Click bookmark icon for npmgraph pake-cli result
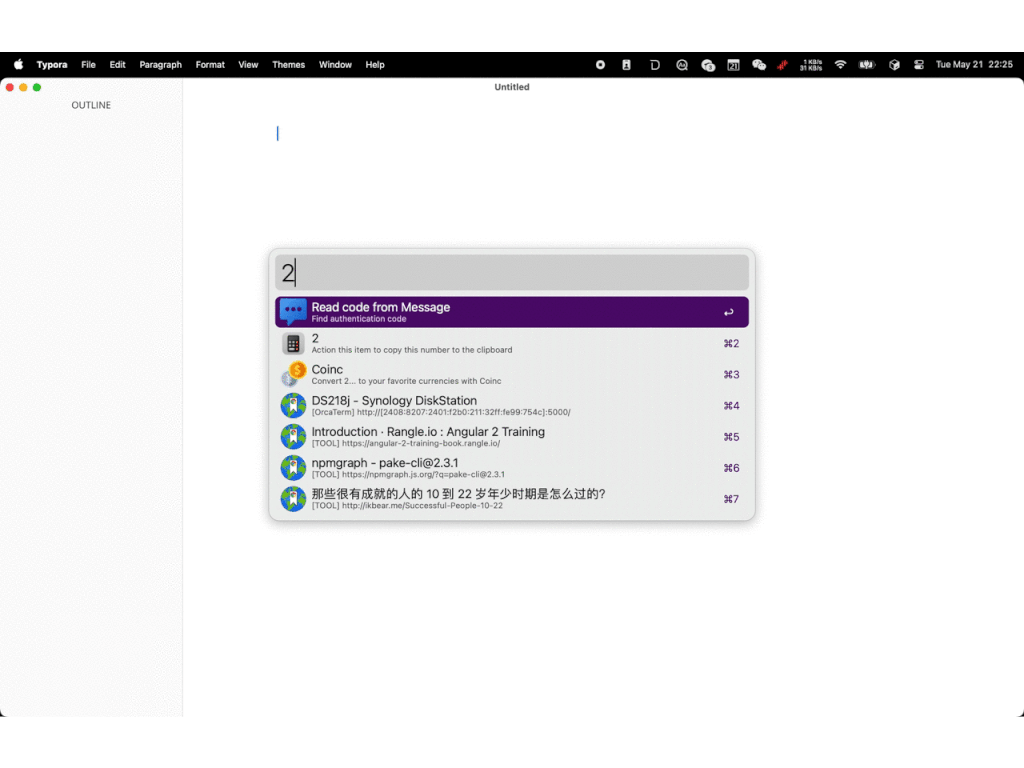Image resolution: width=1024 pixels, height=768 pixels. pos(293,468)
